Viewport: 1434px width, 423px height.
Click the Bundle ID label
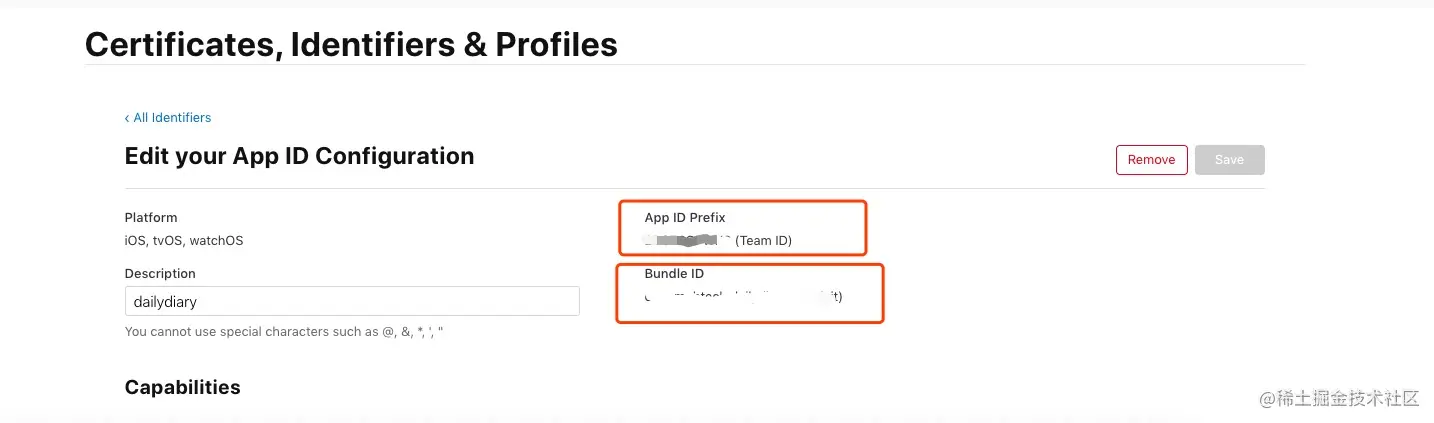click(x=667, y=273)
